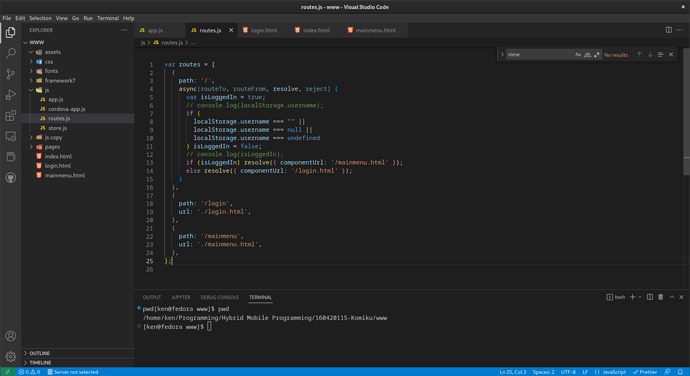Open Run and Debug view
Viewport: 690px width, 376px height.
[x=11, y=95]
